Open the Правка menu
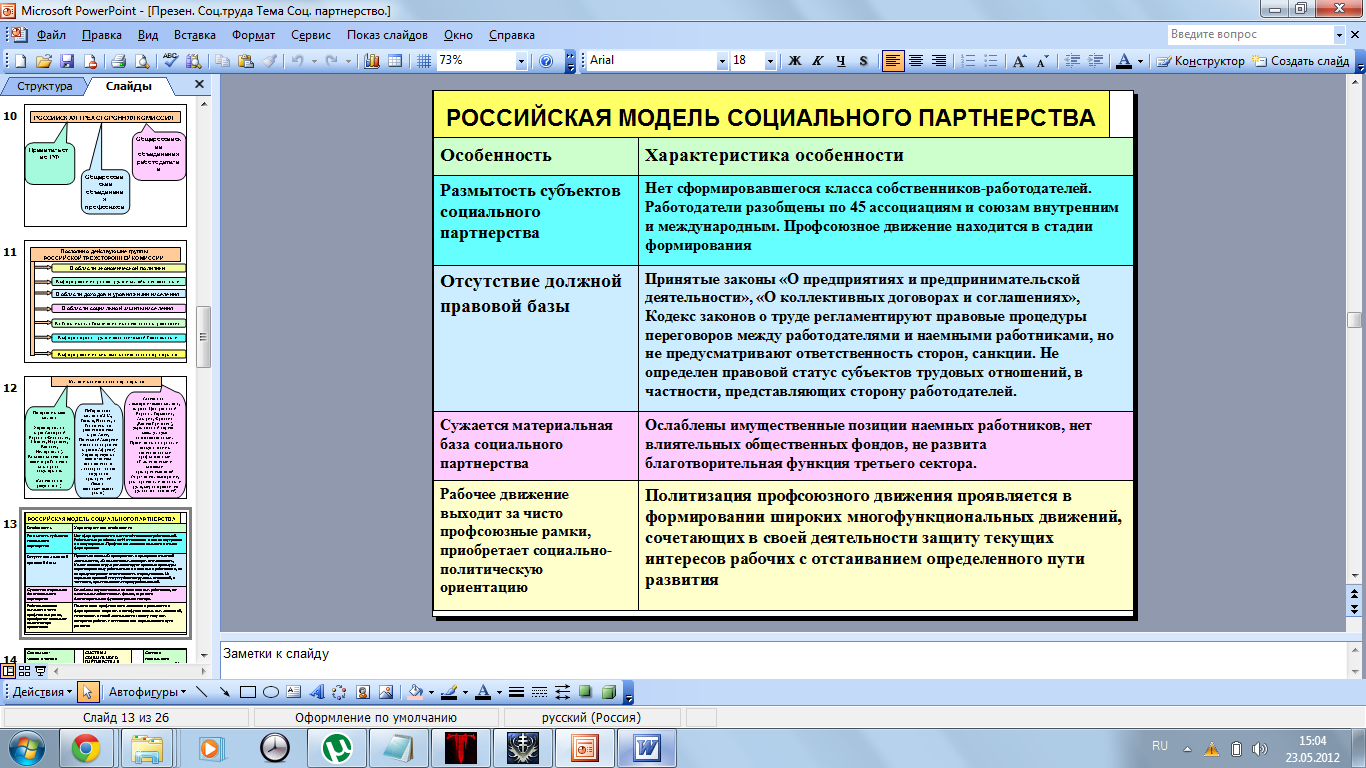Screen dimensions: 1366x768 pyautogui.click(x=102, y=34)
